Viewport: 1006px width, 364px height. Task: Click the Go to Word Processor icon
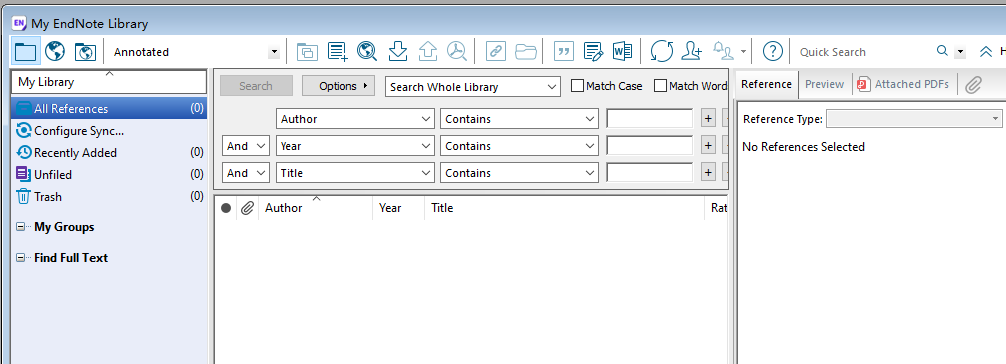pos(622,51)
